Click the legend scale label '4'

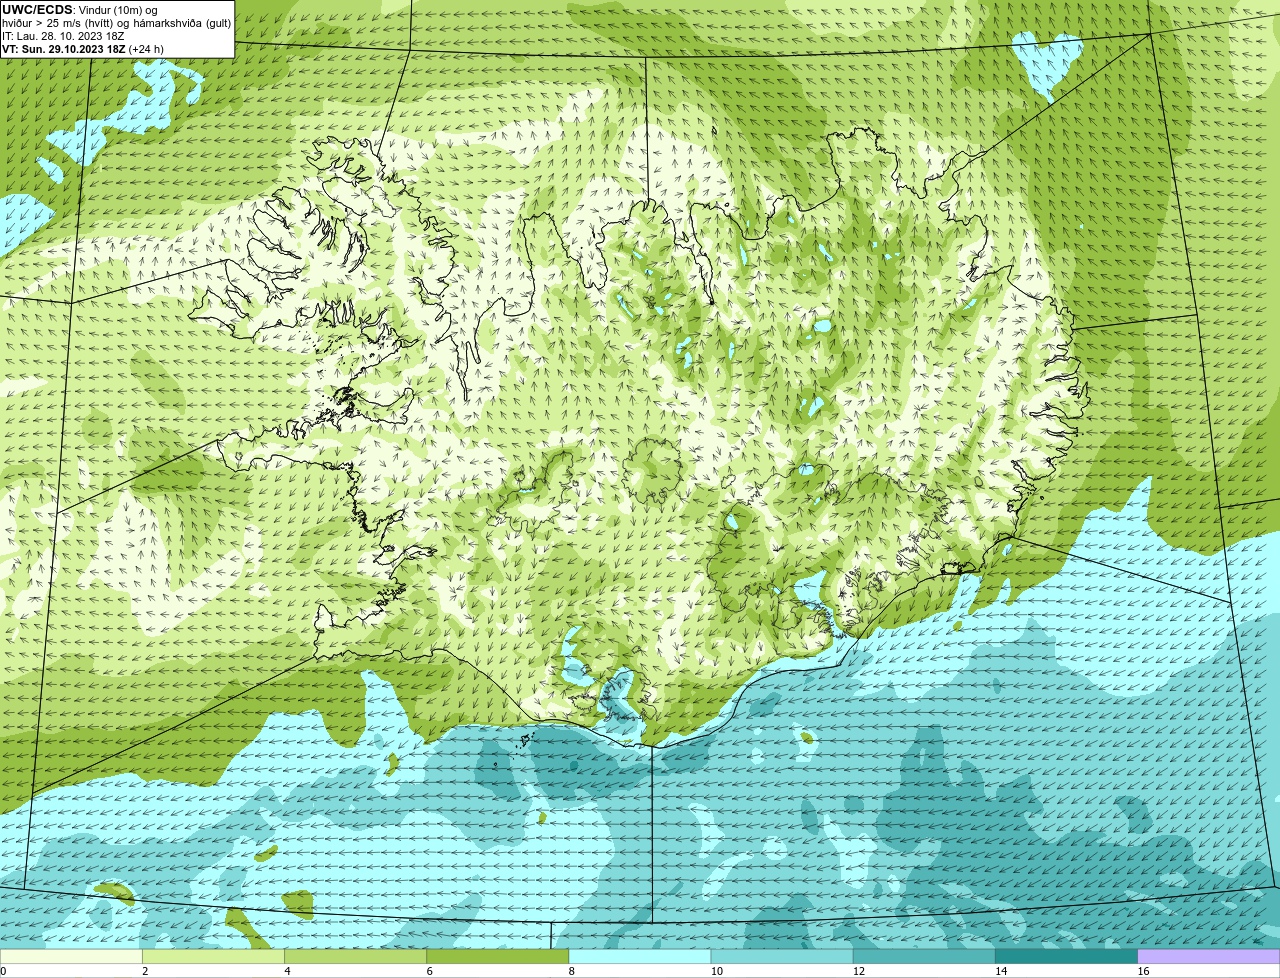tap(287, 971)
